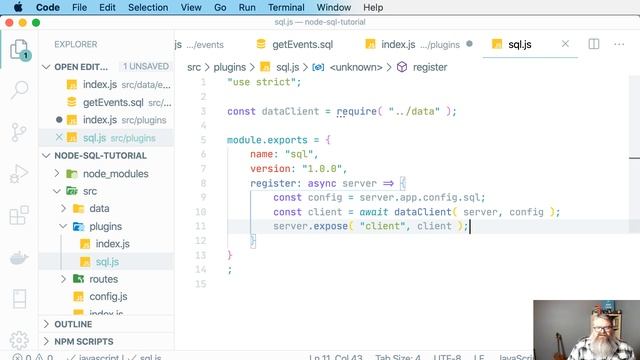This screenshot has height=360, width=640.
Task: Open the Help menu
Action: click(373, 7)
